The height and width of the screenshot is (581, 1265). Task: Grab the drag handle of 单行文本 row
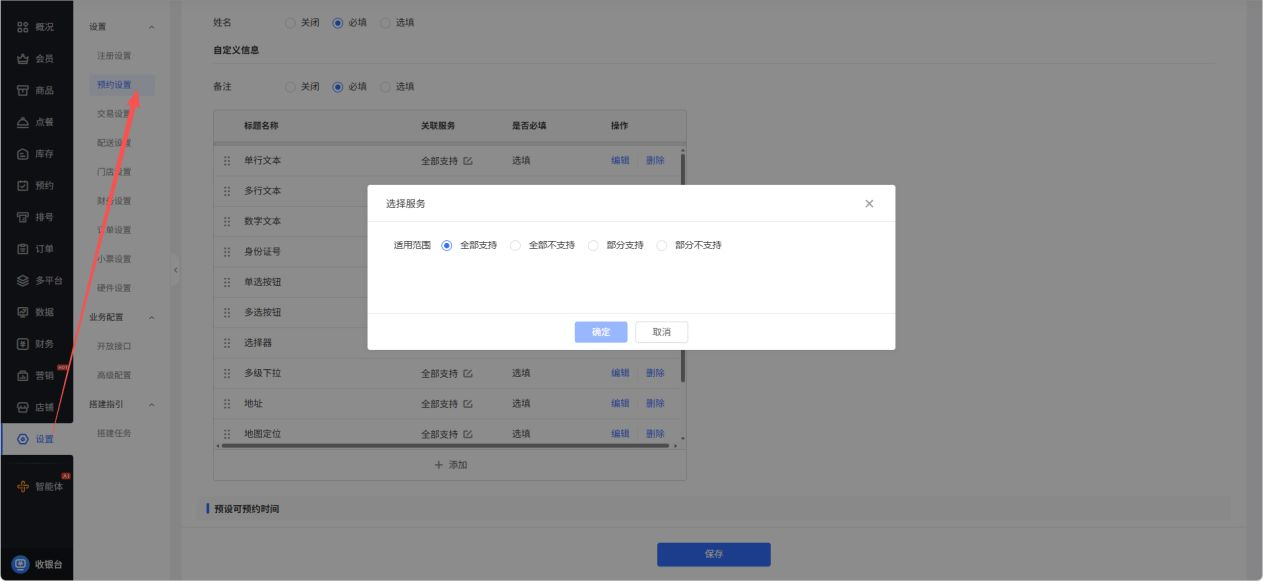227,161
